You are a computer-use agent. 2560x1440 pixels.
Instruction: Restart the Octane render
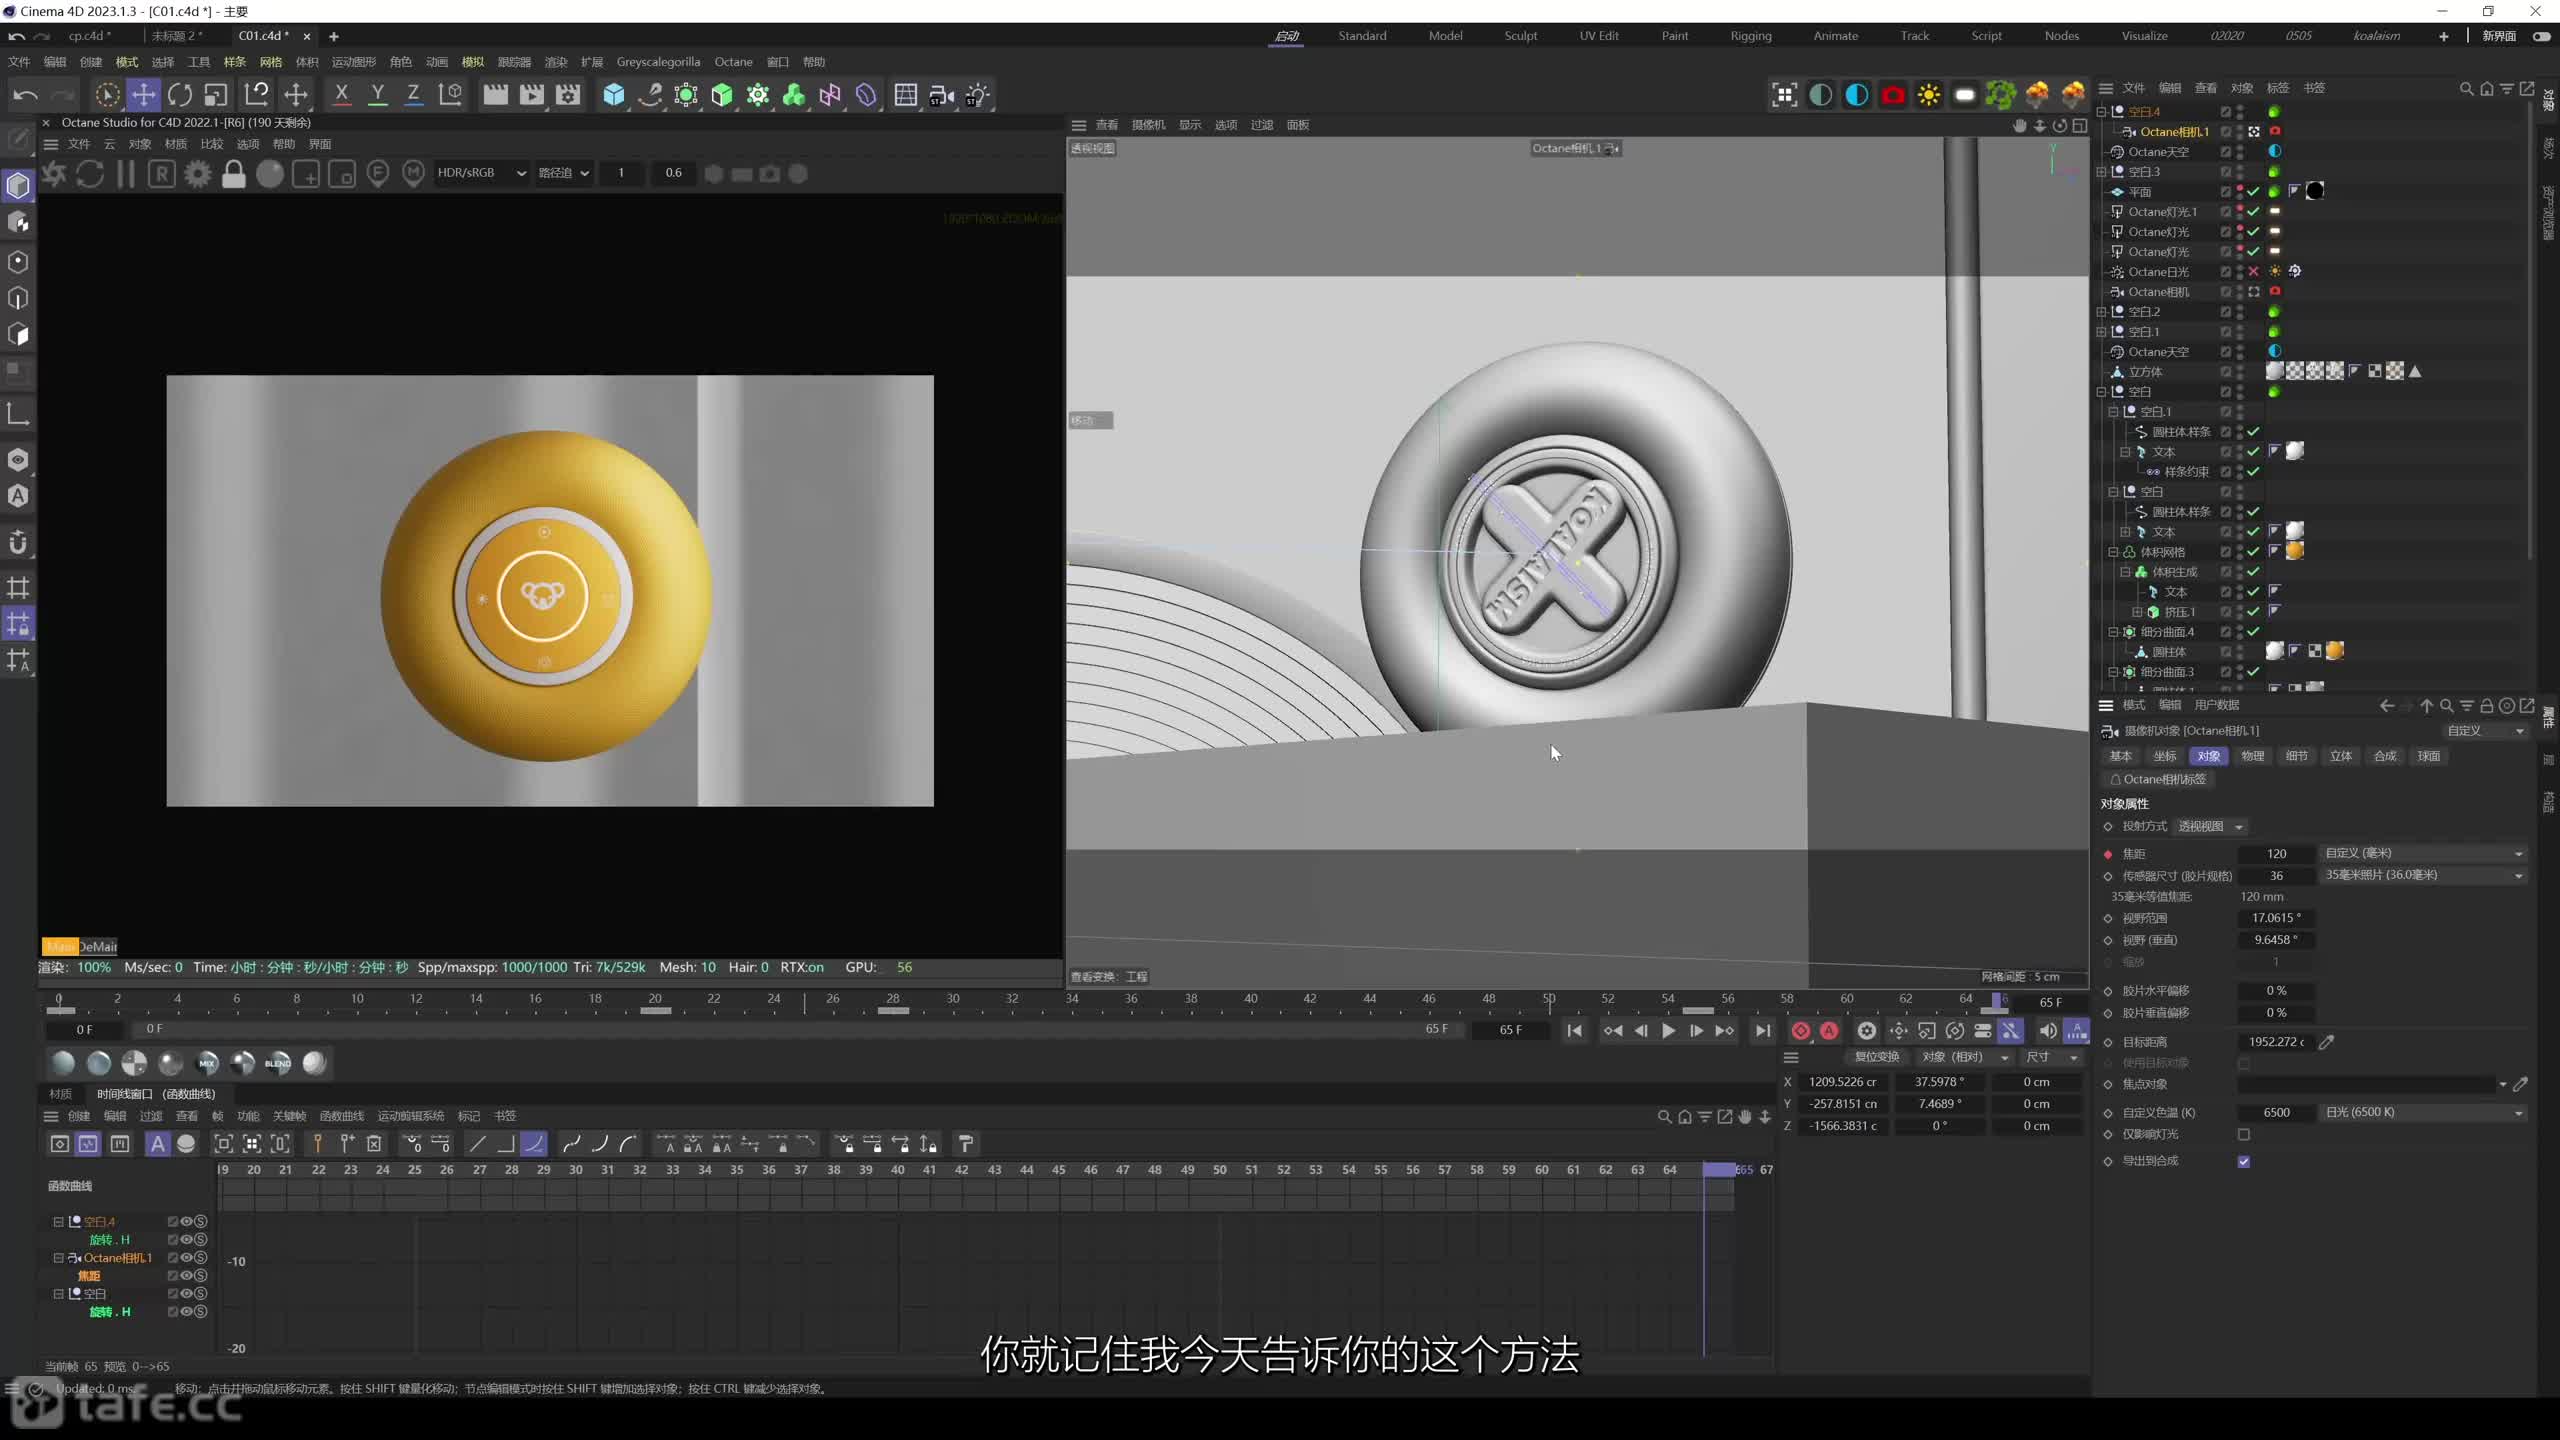point(90,174)
